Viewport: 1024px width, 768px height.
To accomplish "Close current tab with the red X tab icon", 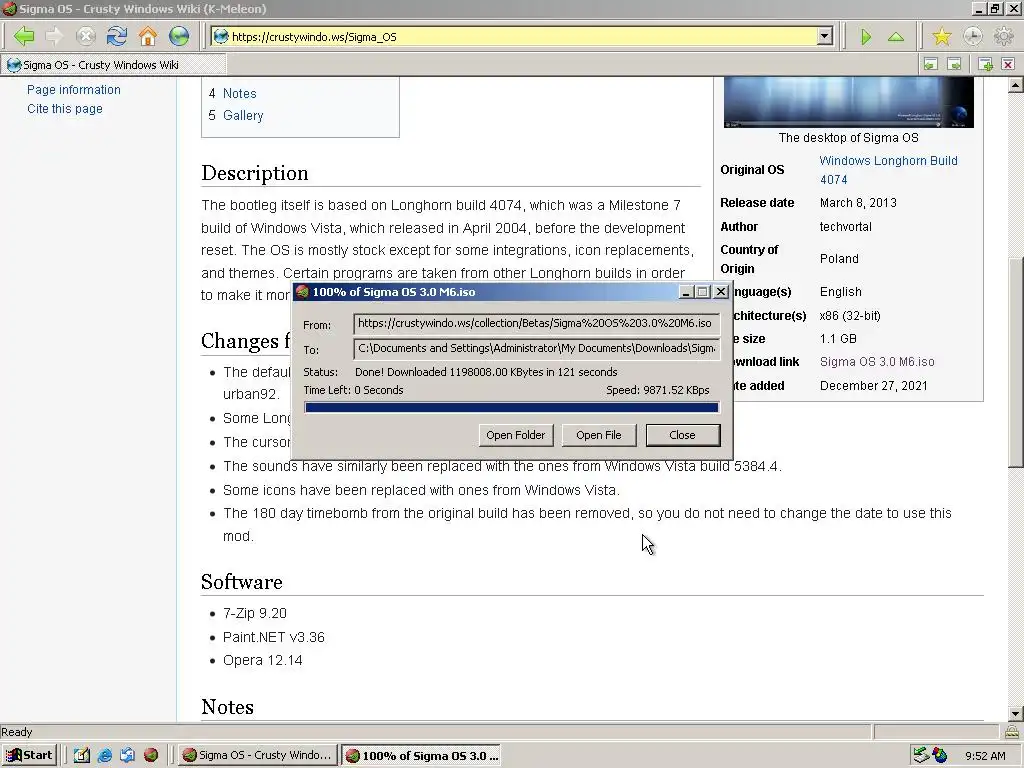I will 1008,64.
